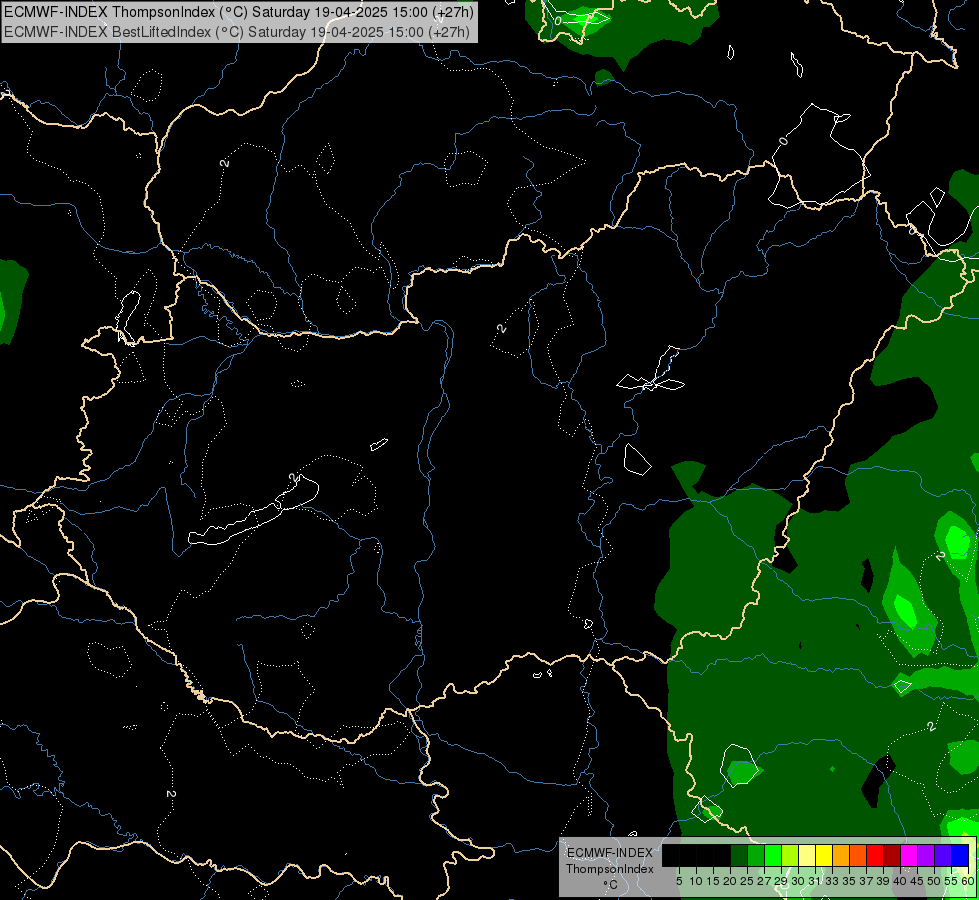This screenshot has width=979, height=900.
Task: Click the legend tick value 40
Action: coord(900,881)
